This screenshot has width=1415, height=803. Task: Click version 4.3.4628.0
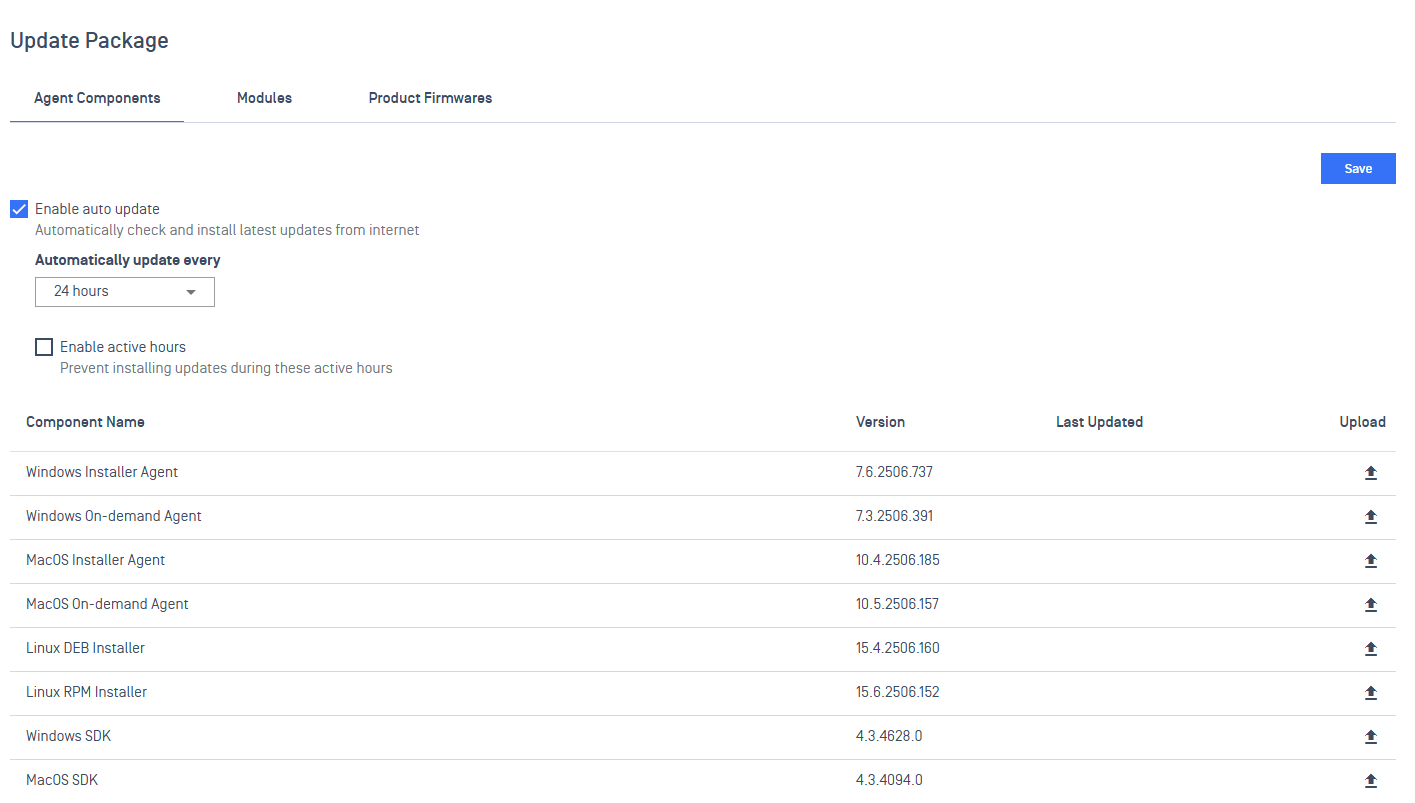[x=889, y=736]
